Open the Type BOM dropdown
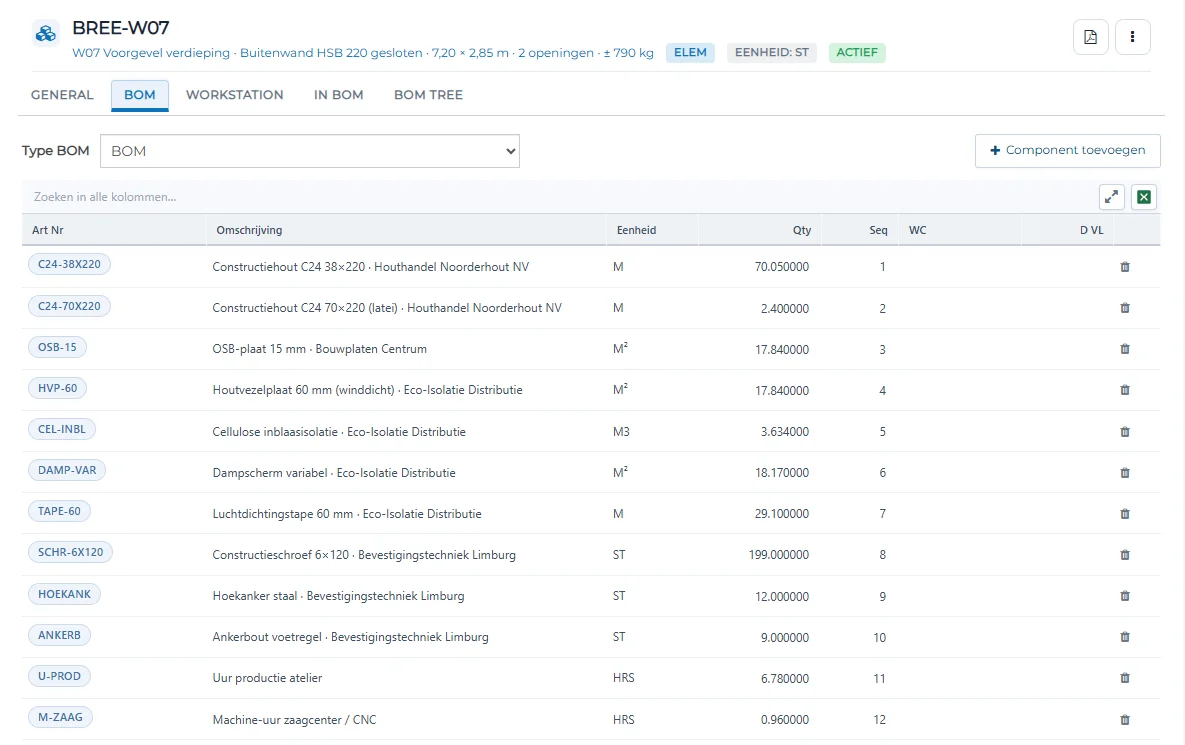 (x=310, y=151)
